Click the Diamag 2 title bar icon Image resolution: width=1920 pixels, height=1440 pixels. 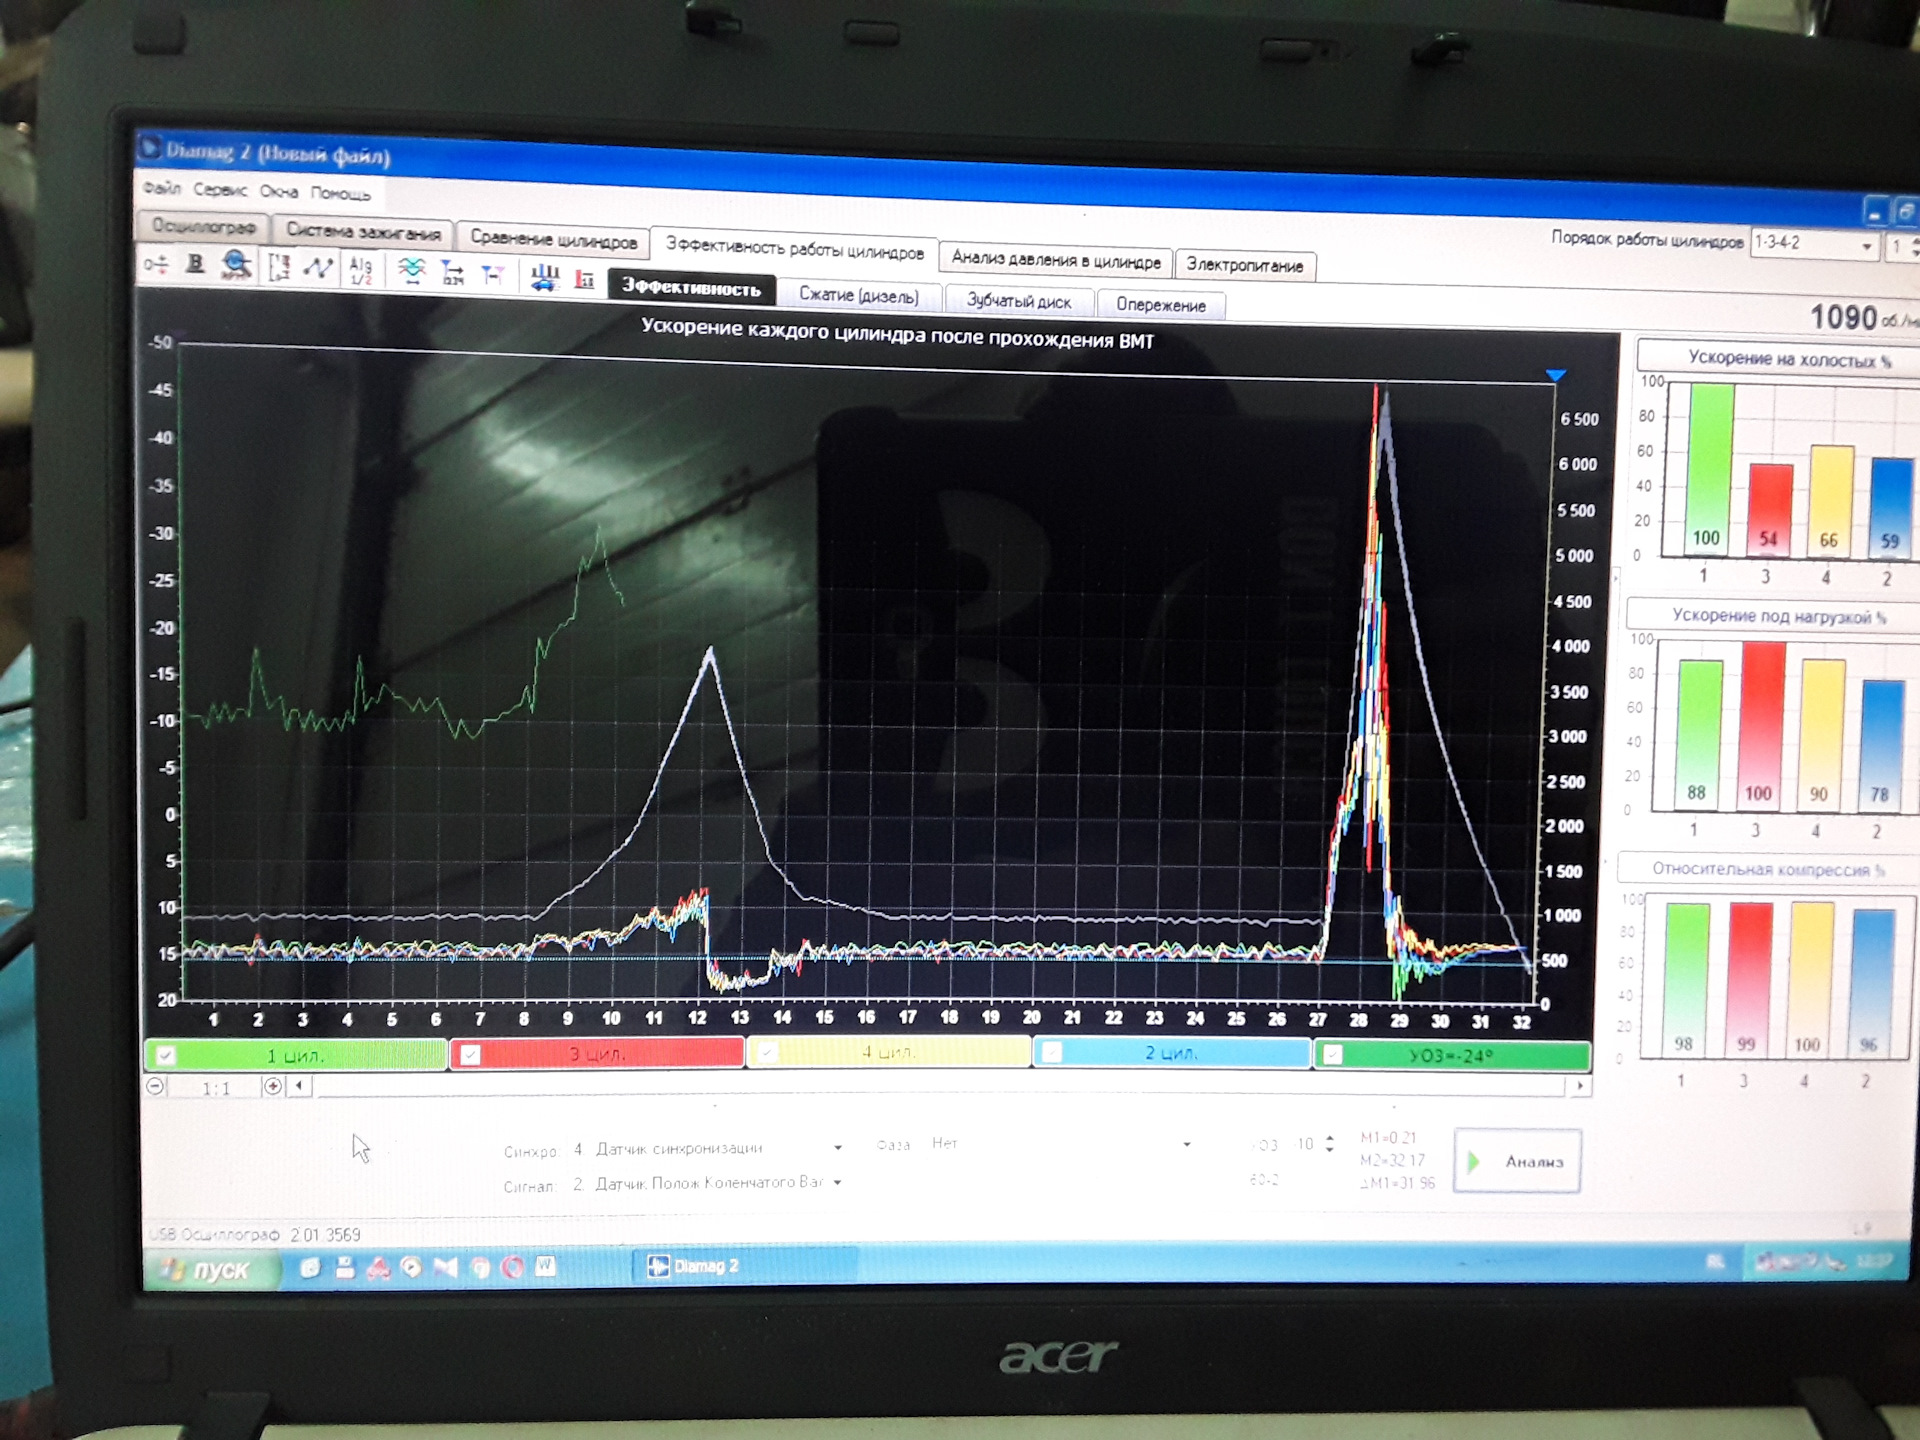click(x=149, y=148)
